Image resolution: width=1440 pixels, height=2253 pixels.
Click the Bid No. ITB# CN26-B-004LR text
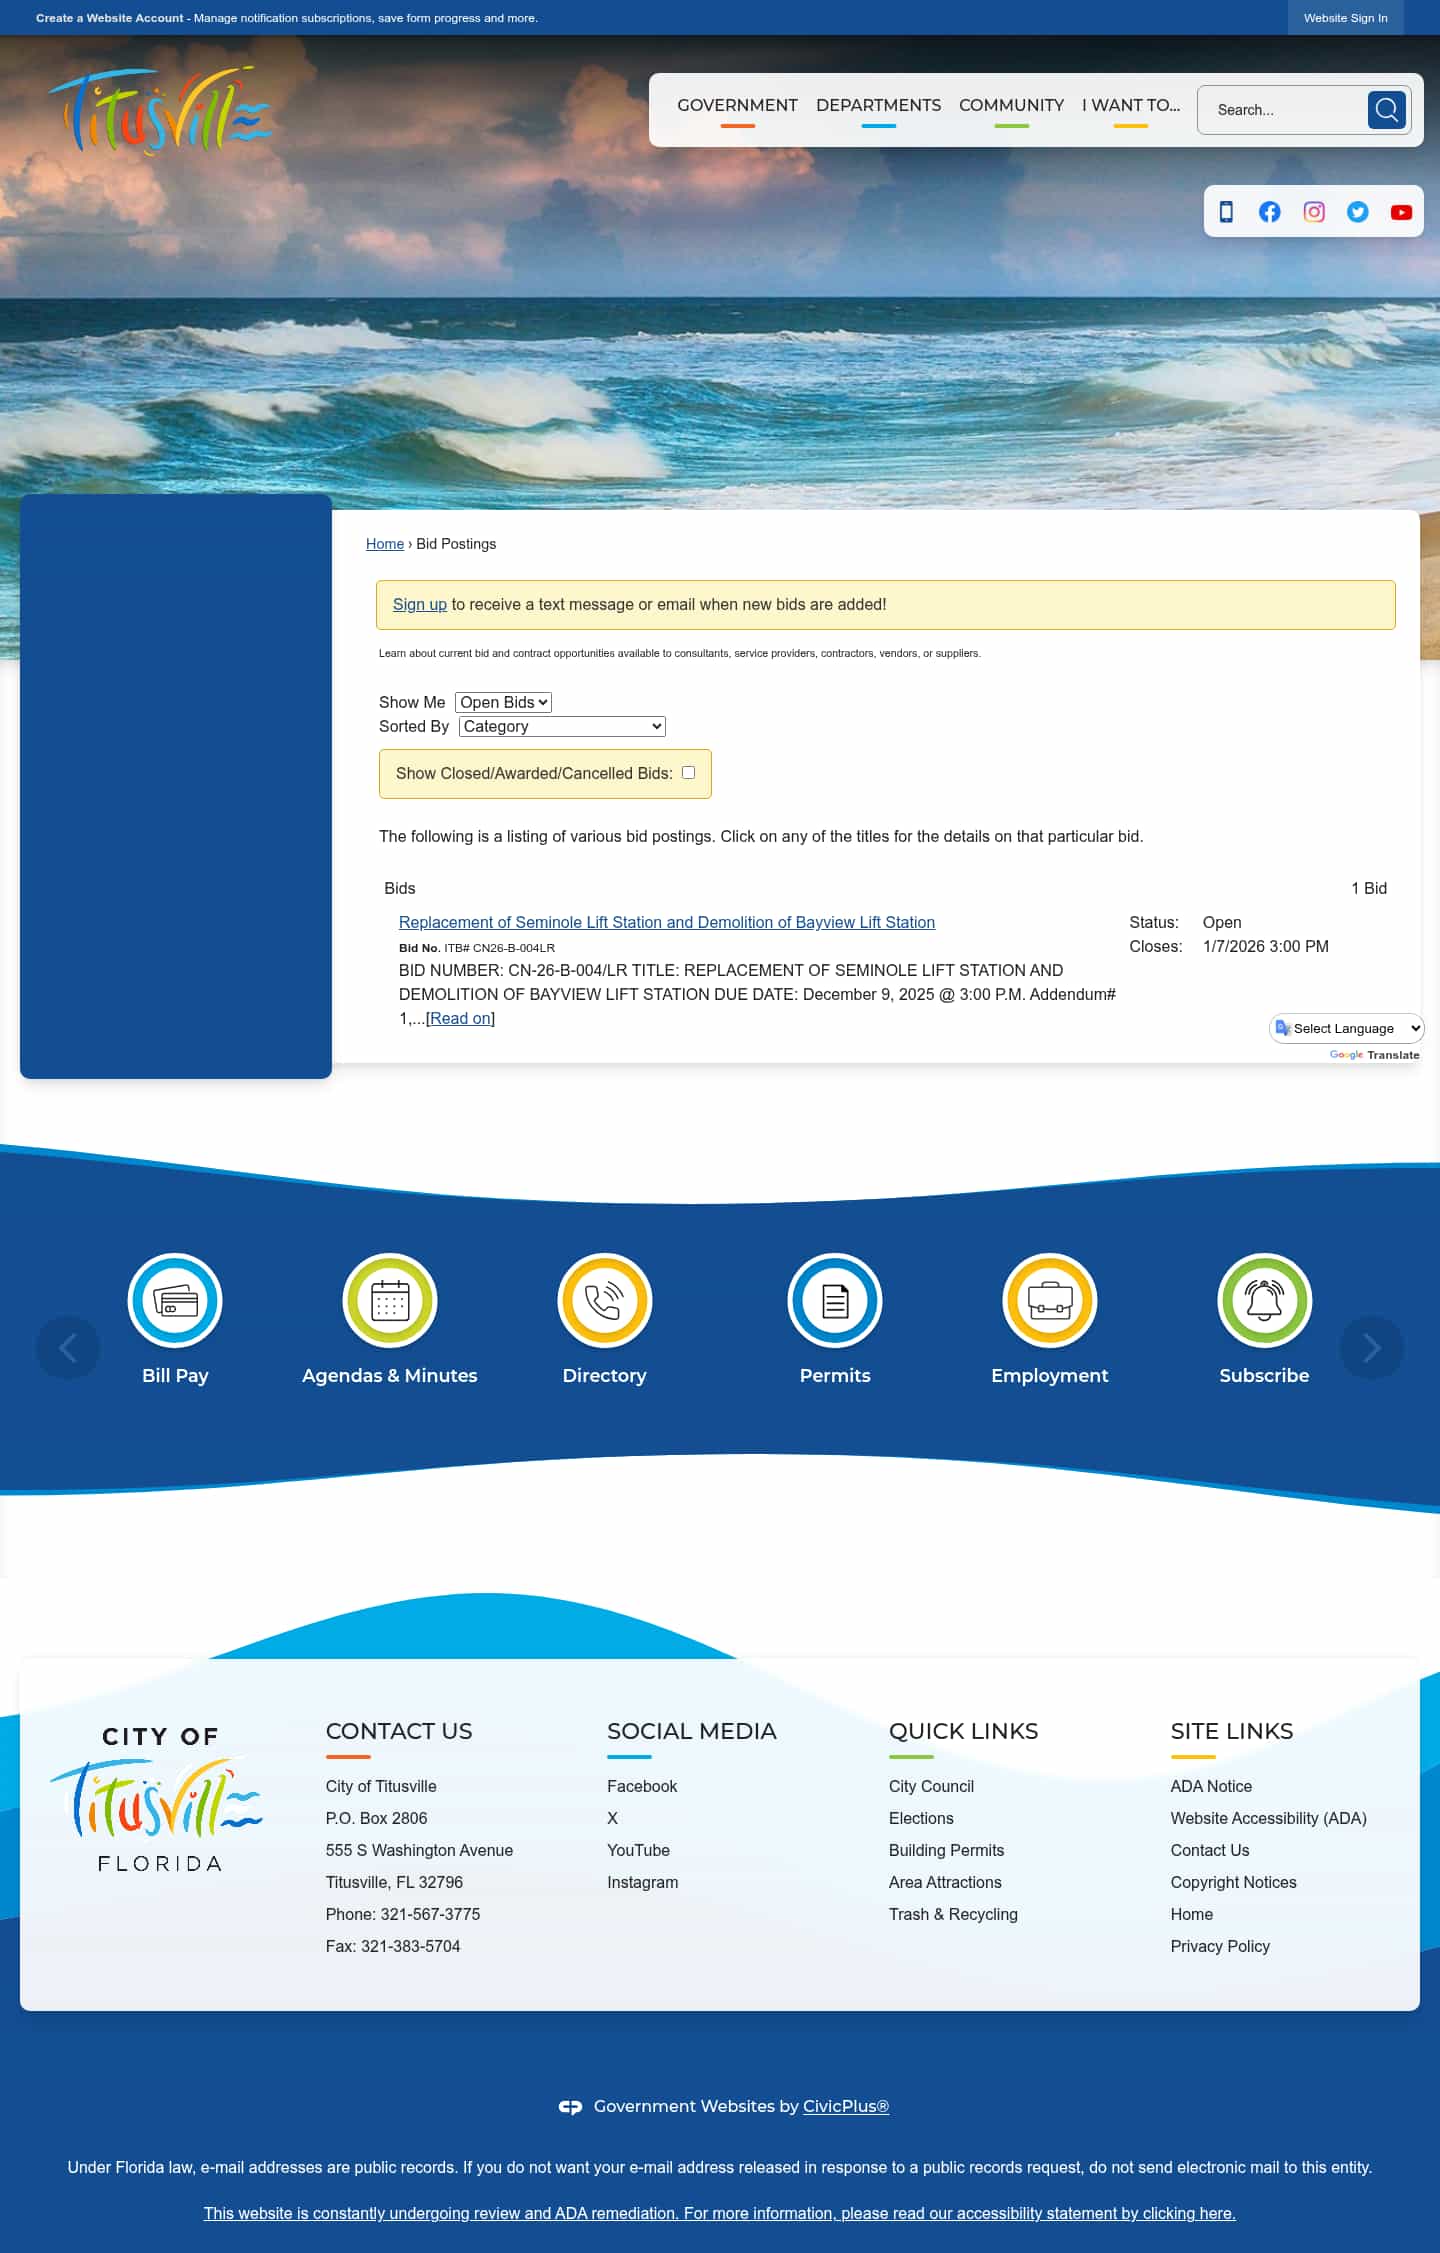(x=477, y=948)
